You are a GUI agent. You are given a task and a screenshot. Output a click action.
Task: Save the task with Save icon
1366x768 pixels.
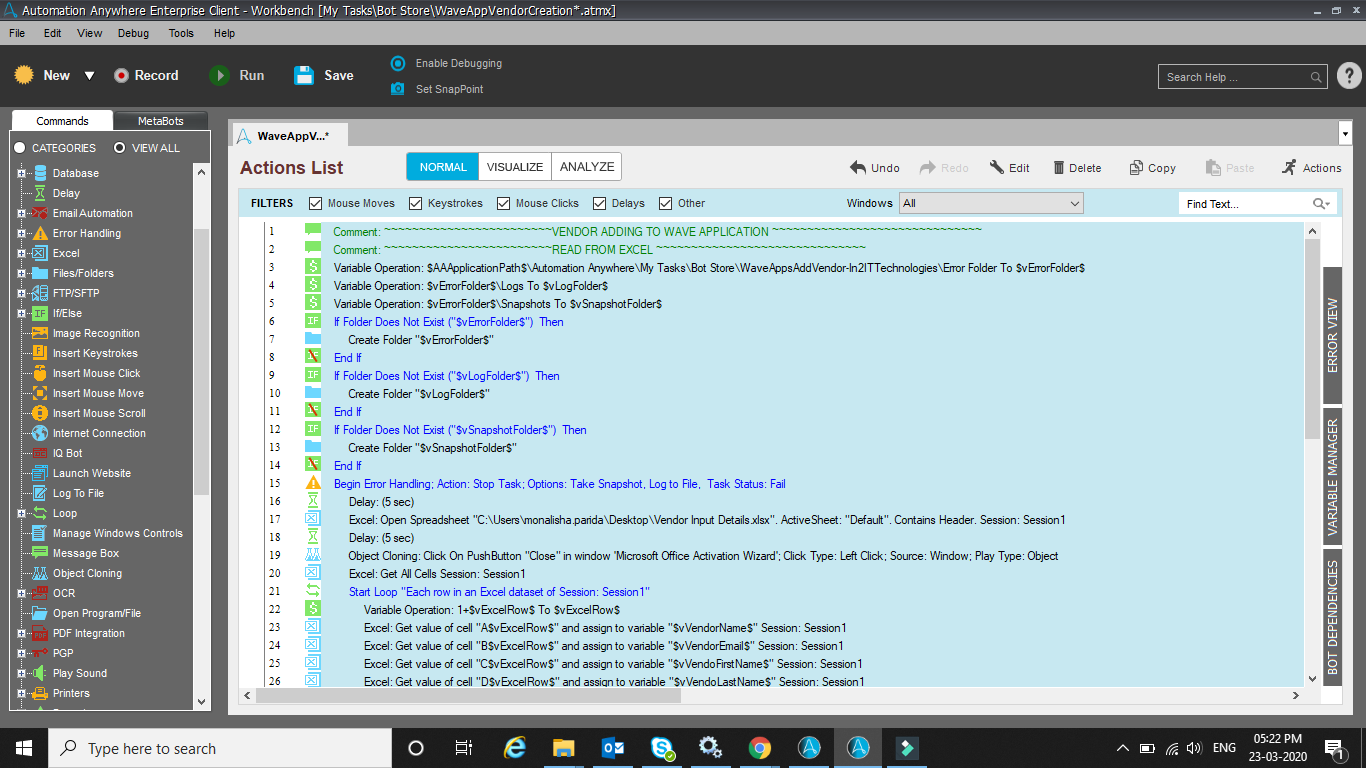point(304,75)
